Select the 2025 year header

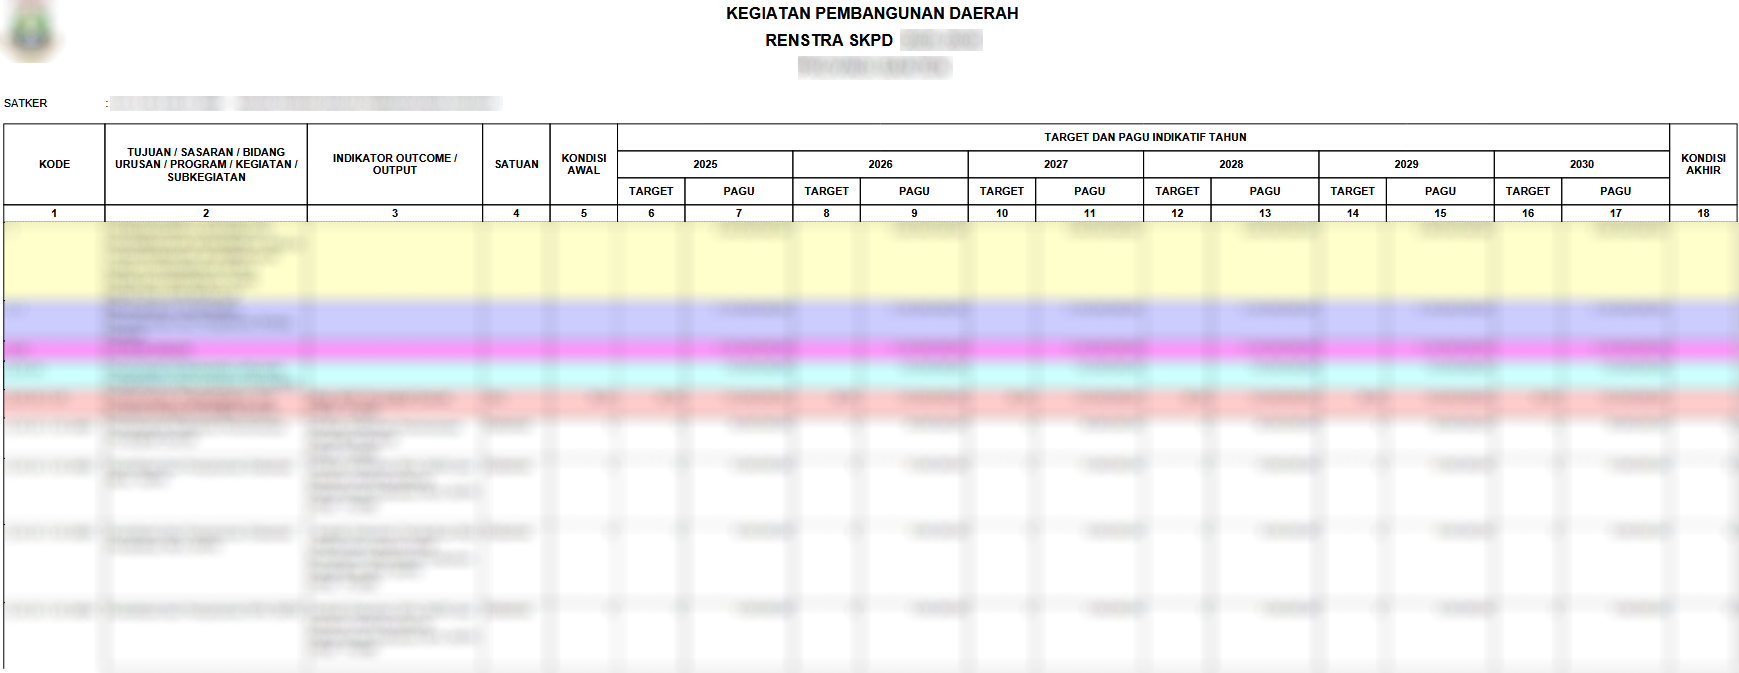pyautogui.click(x=705, y=164)
